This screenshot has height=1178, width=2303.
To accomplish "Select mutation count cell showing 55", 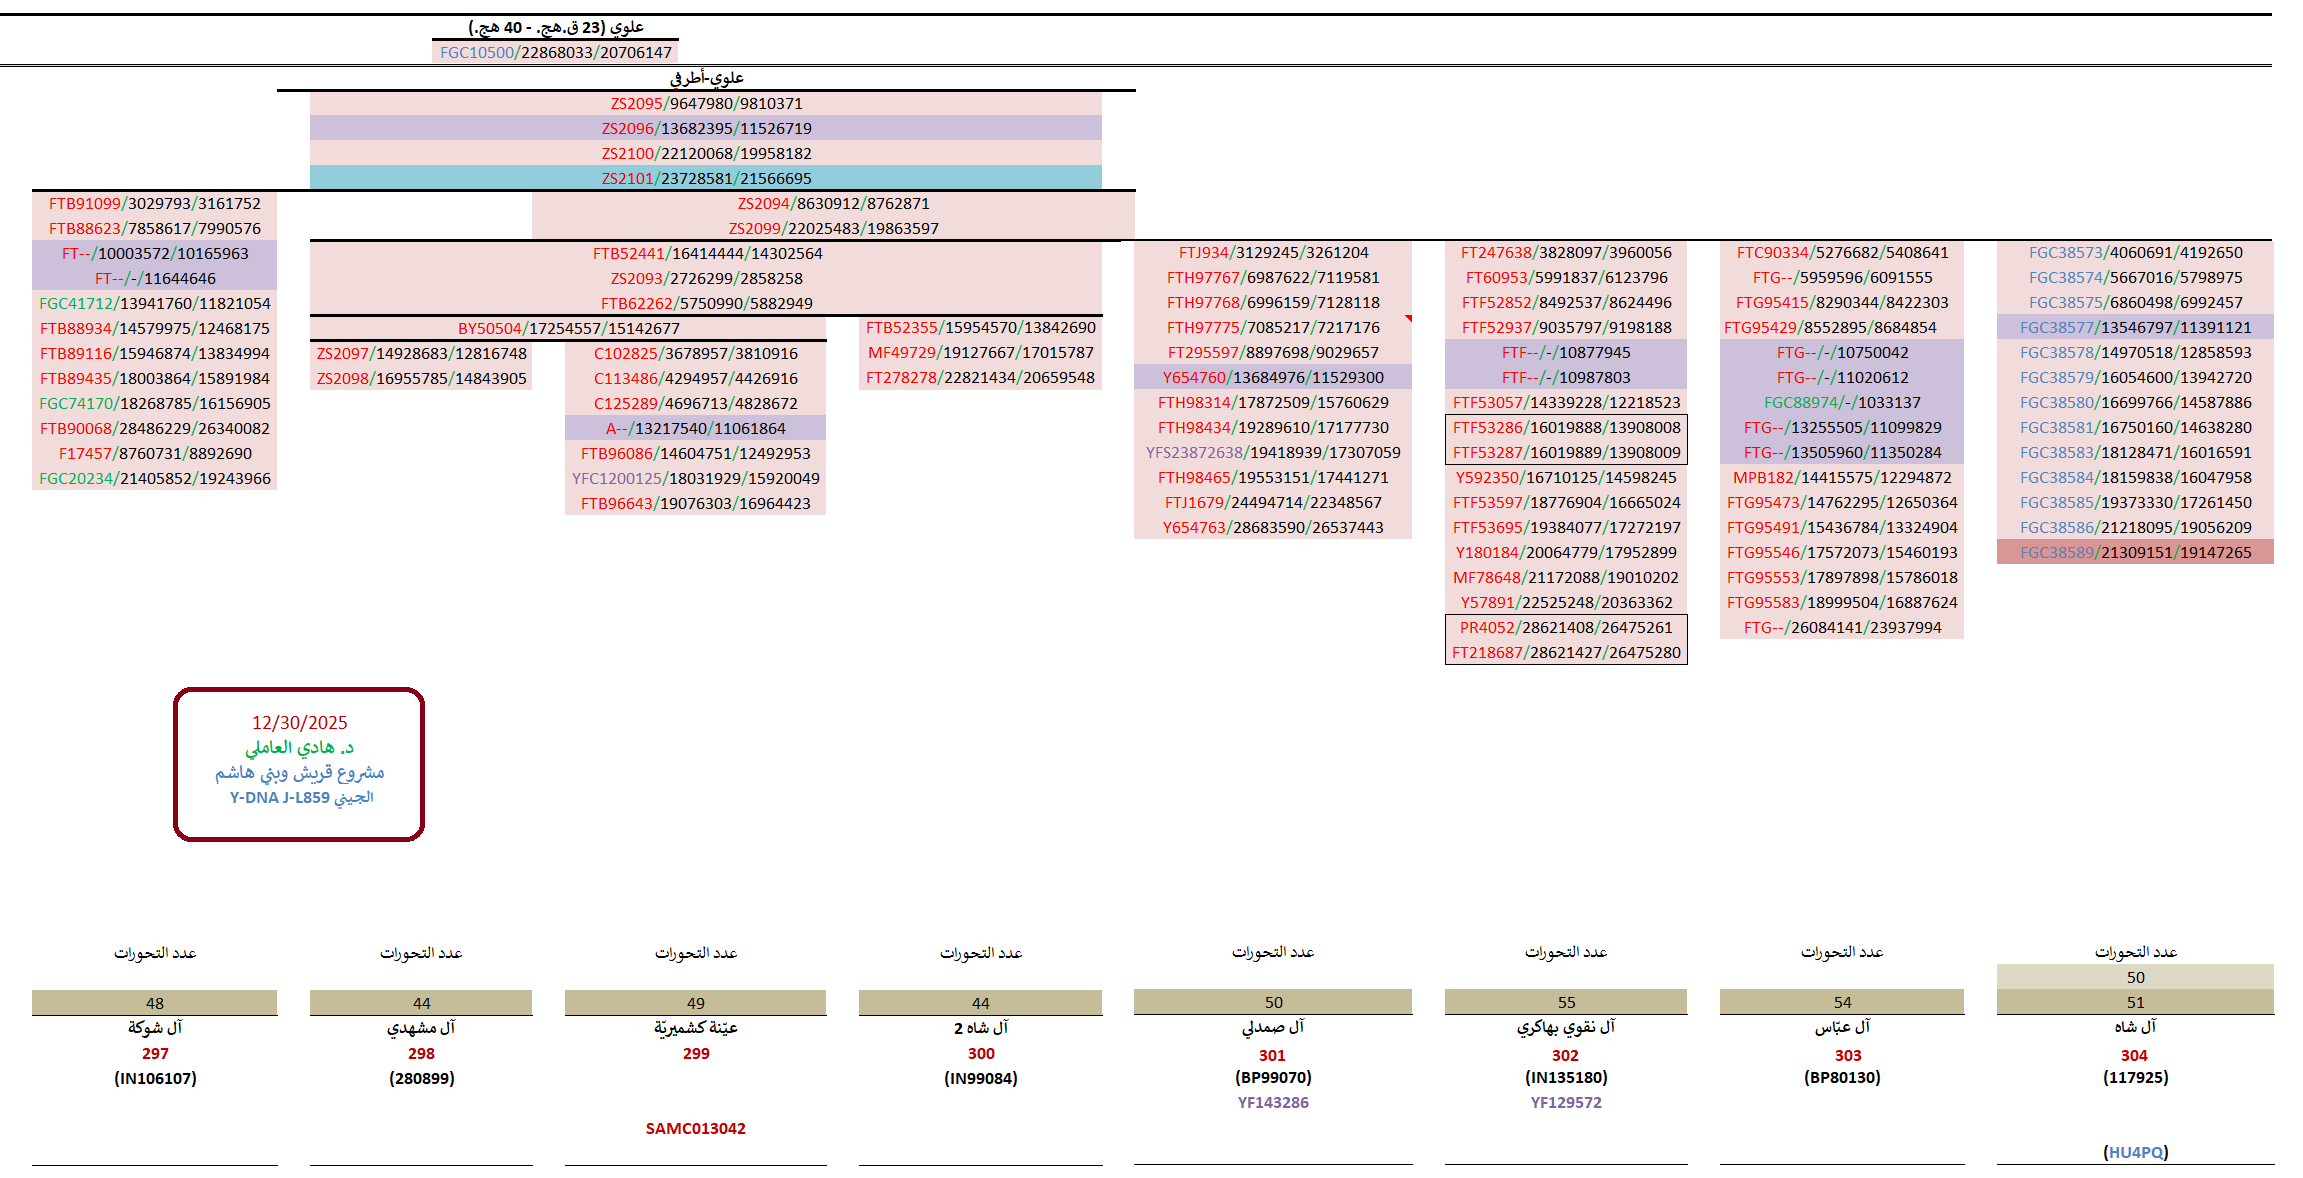I will pos(1565,1002).
